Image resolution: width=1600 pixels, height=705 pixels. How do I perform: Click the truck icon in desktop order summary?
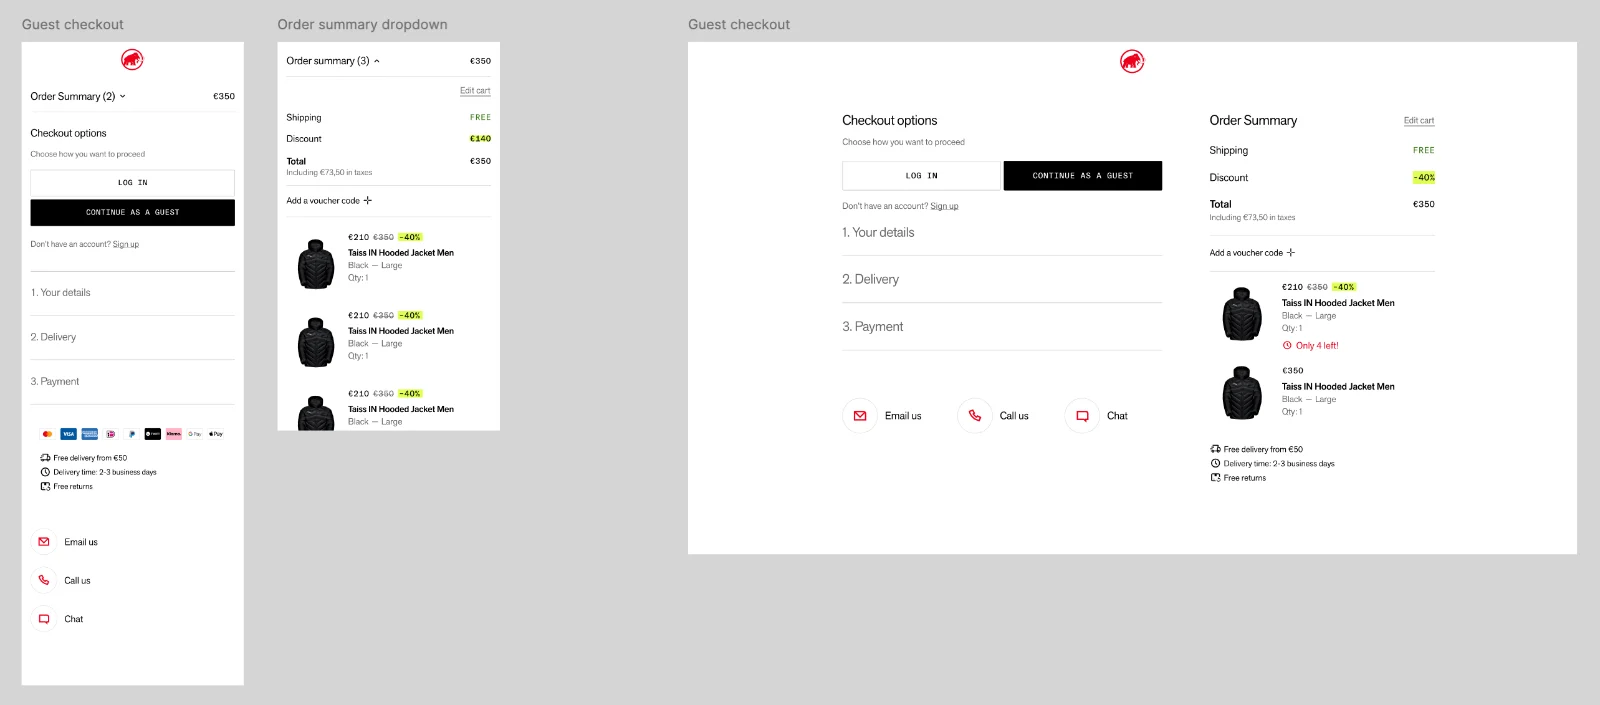click(1215, 449)
